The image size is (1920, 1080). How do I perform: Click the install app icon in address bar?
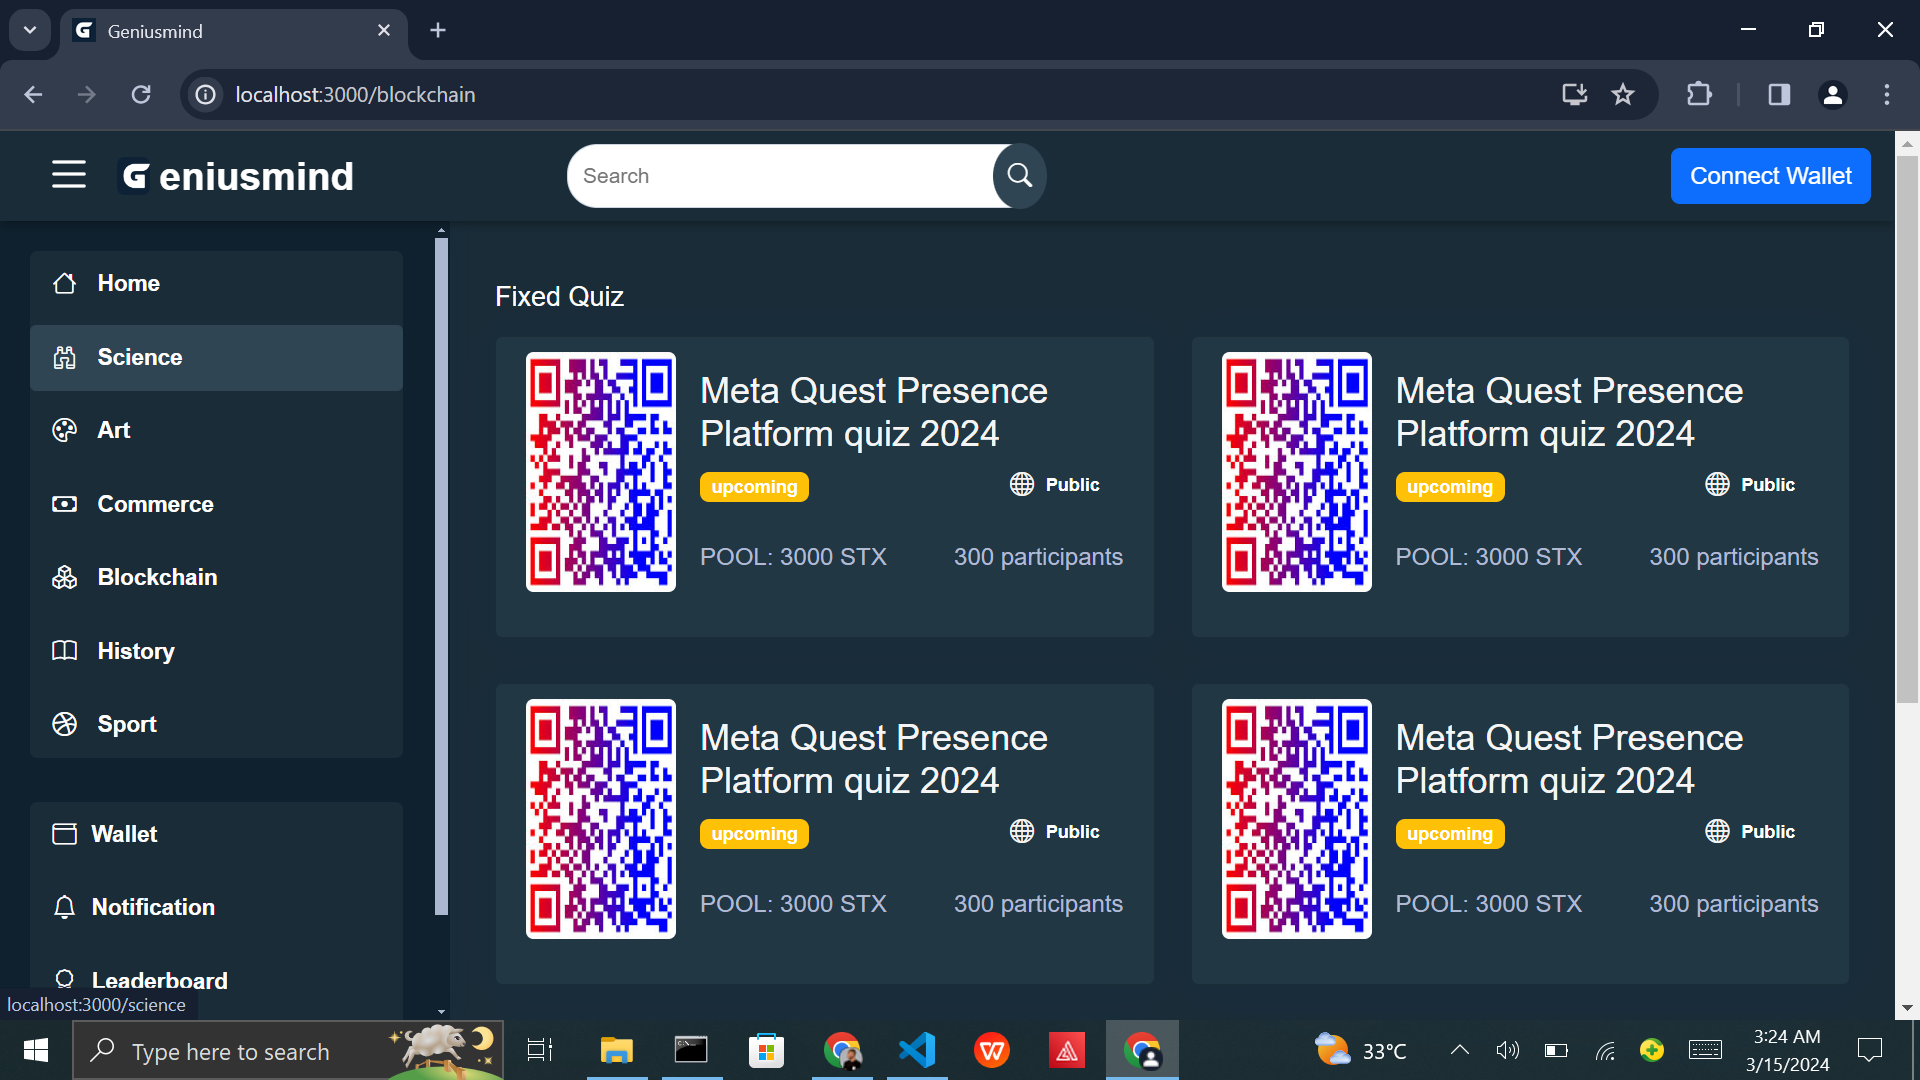[1574, 95]
